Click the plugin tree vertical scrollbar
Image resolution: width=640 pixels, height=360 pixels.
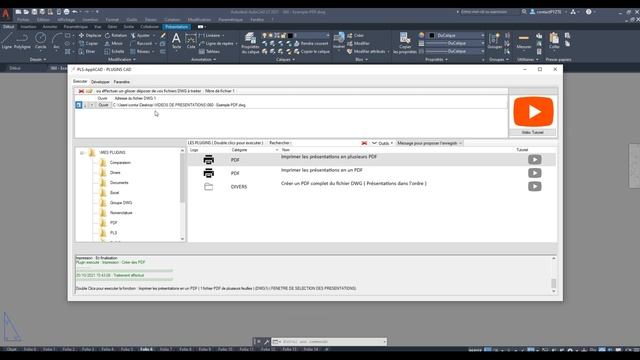[x=182, y=195]
